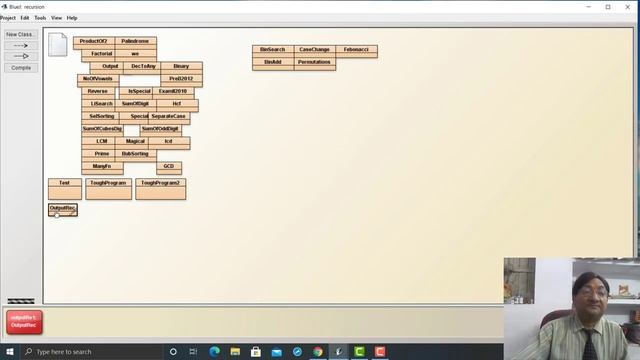Select the ToughProgram class box
The width and height of the screenshot is (640, 360).
click(x=109, y=189)
